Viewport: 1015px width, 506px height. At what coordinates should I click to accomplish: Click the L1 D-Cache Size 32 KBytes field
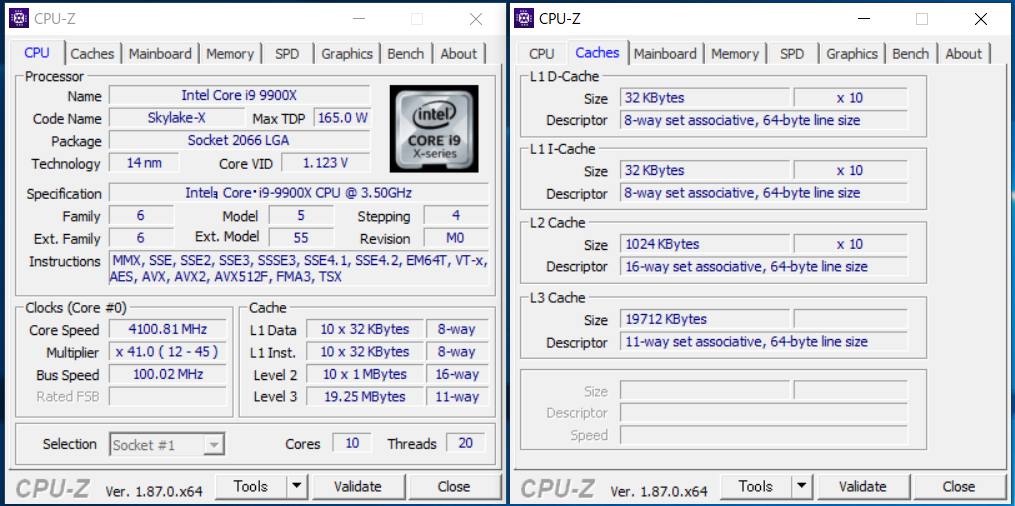click(705, 98)
